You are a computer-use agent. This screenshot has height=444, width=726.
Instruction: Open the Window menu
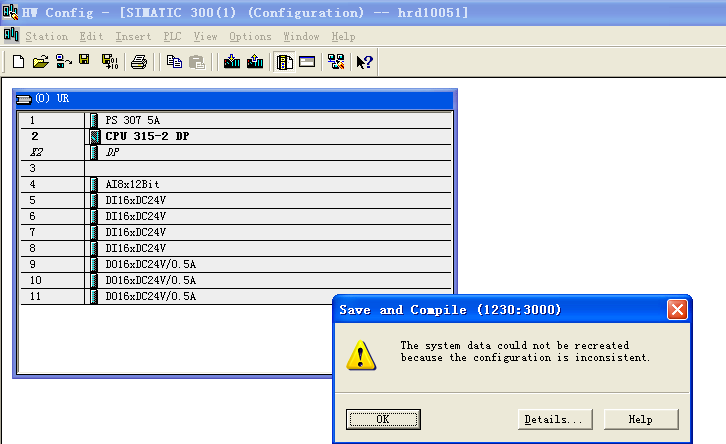click(x=301, y=37)
